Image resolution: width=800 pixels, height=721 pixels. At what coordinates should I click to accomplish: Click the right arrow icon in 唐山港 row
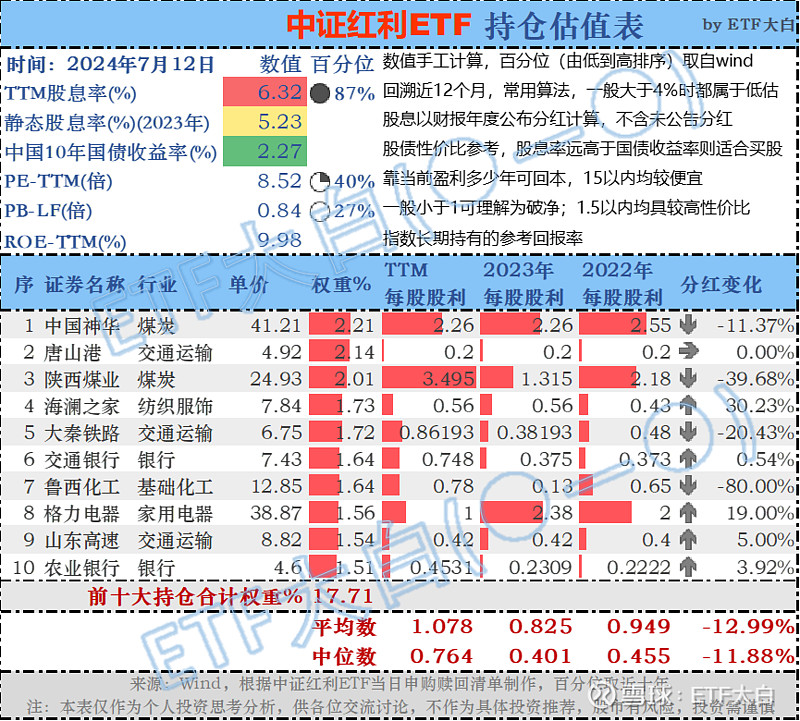click(x=688, y=351)
